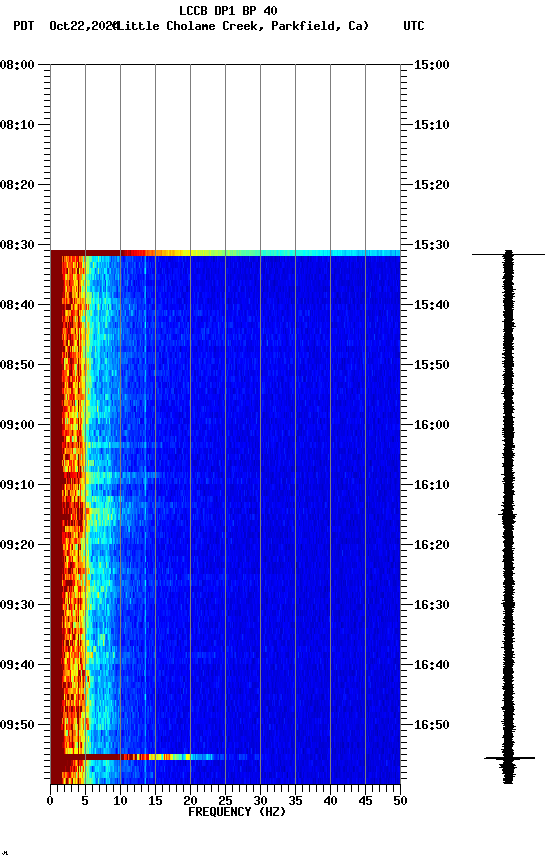552x864 pixels.
Task: Click the 50 Hz frequency tick label
Action: (401, 801)
